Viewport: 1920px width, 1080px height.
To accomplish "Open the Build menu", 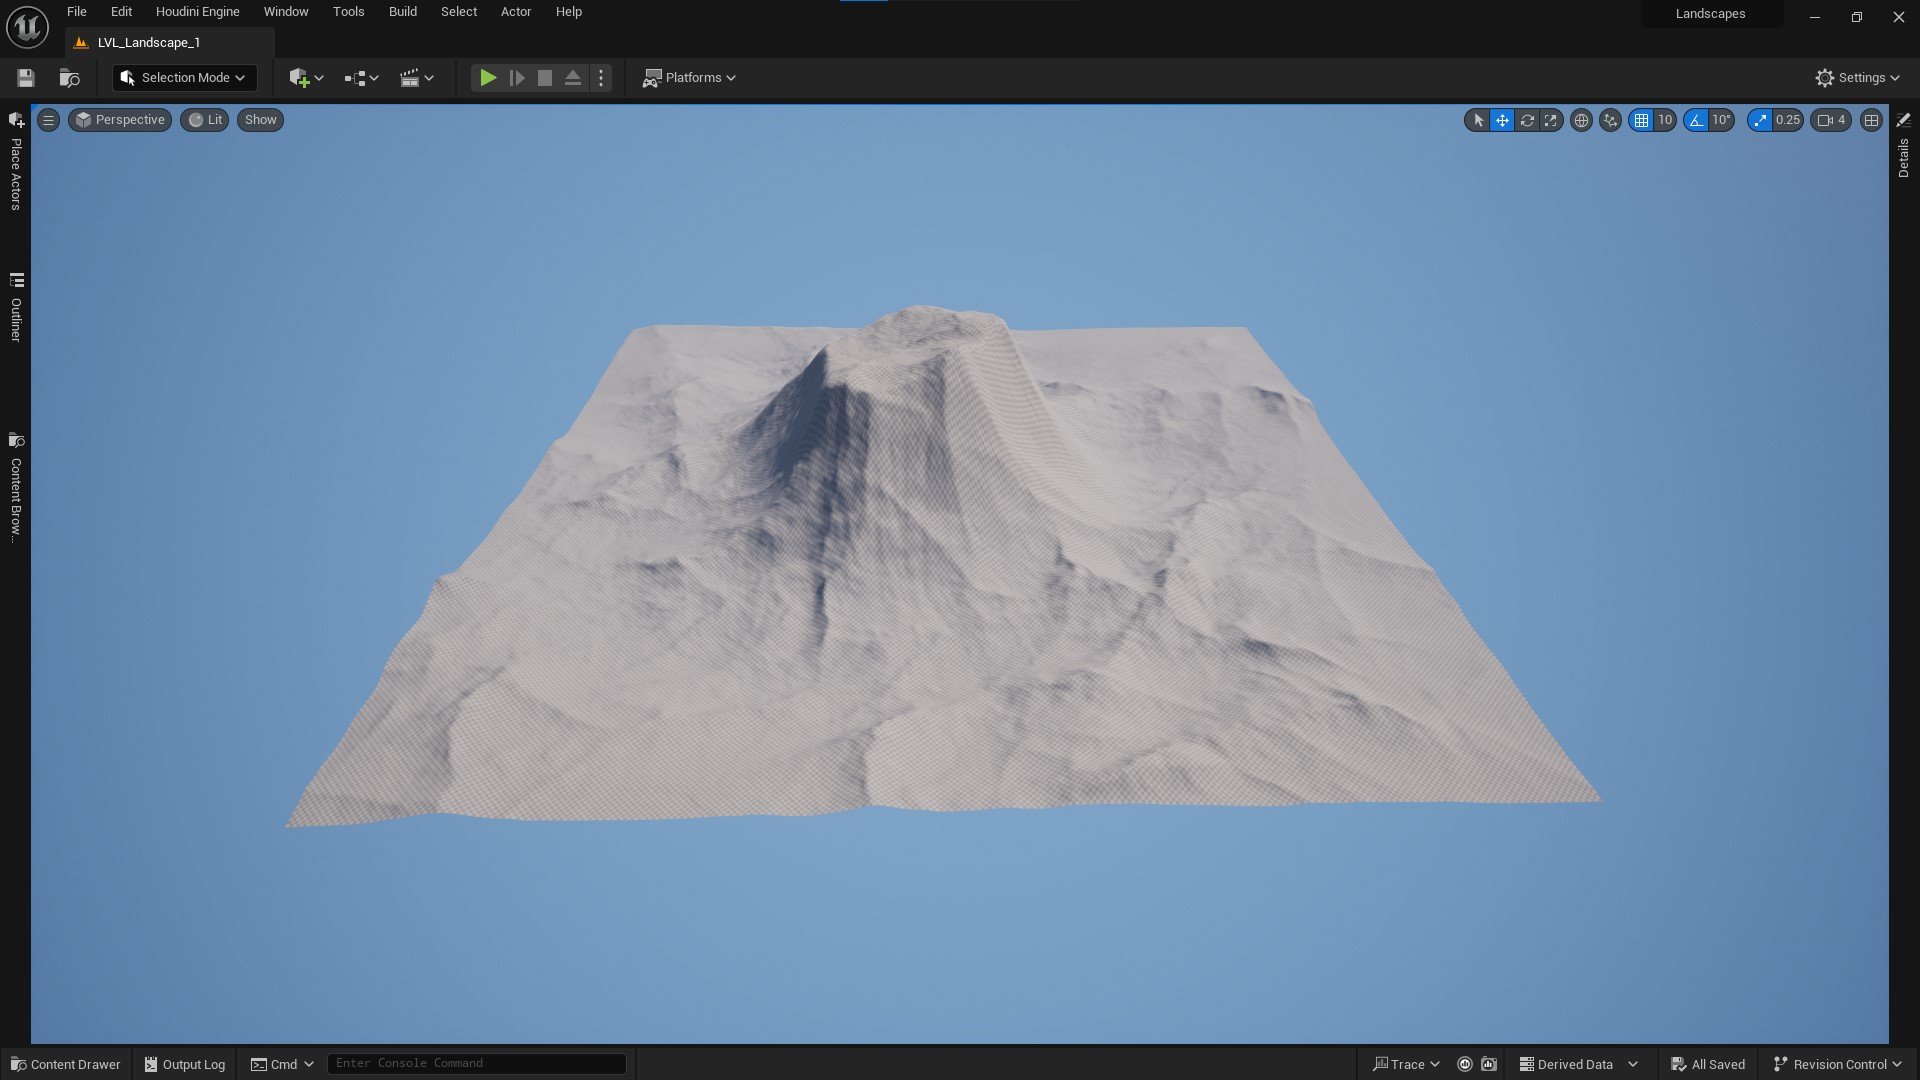I will (402, 12).
